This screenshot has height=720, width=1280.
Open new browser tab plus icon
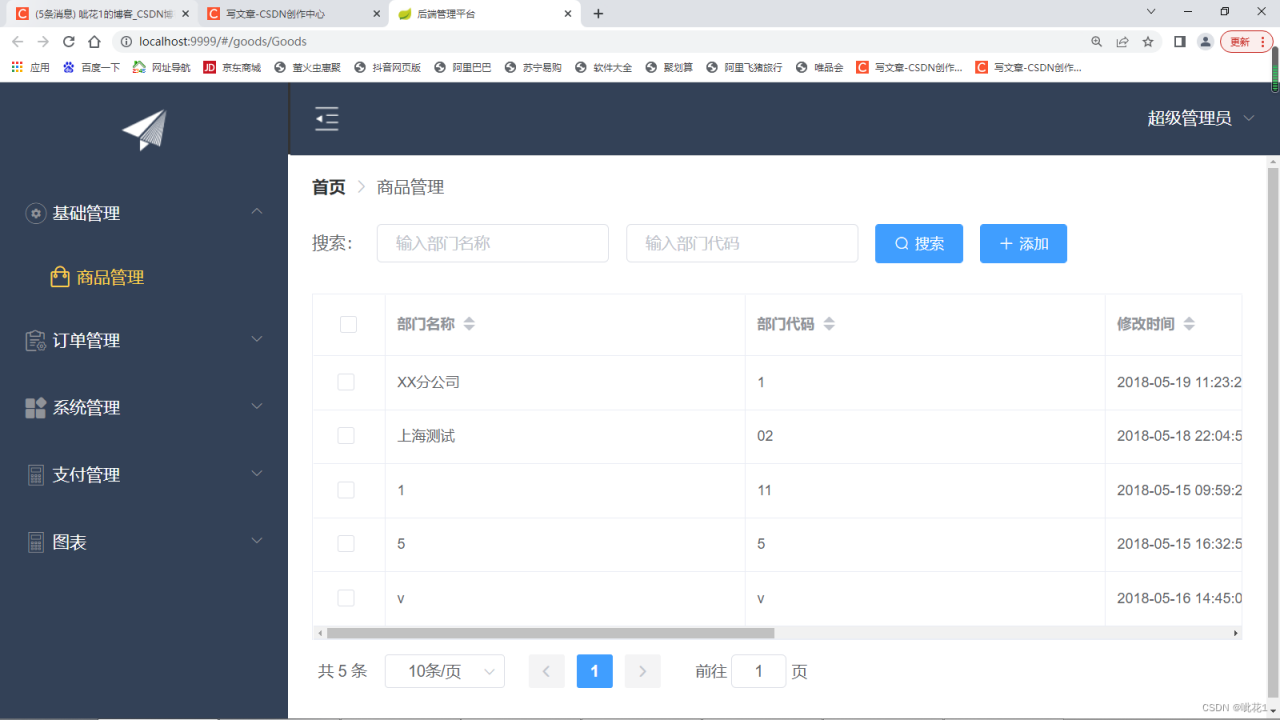(598, 14)
